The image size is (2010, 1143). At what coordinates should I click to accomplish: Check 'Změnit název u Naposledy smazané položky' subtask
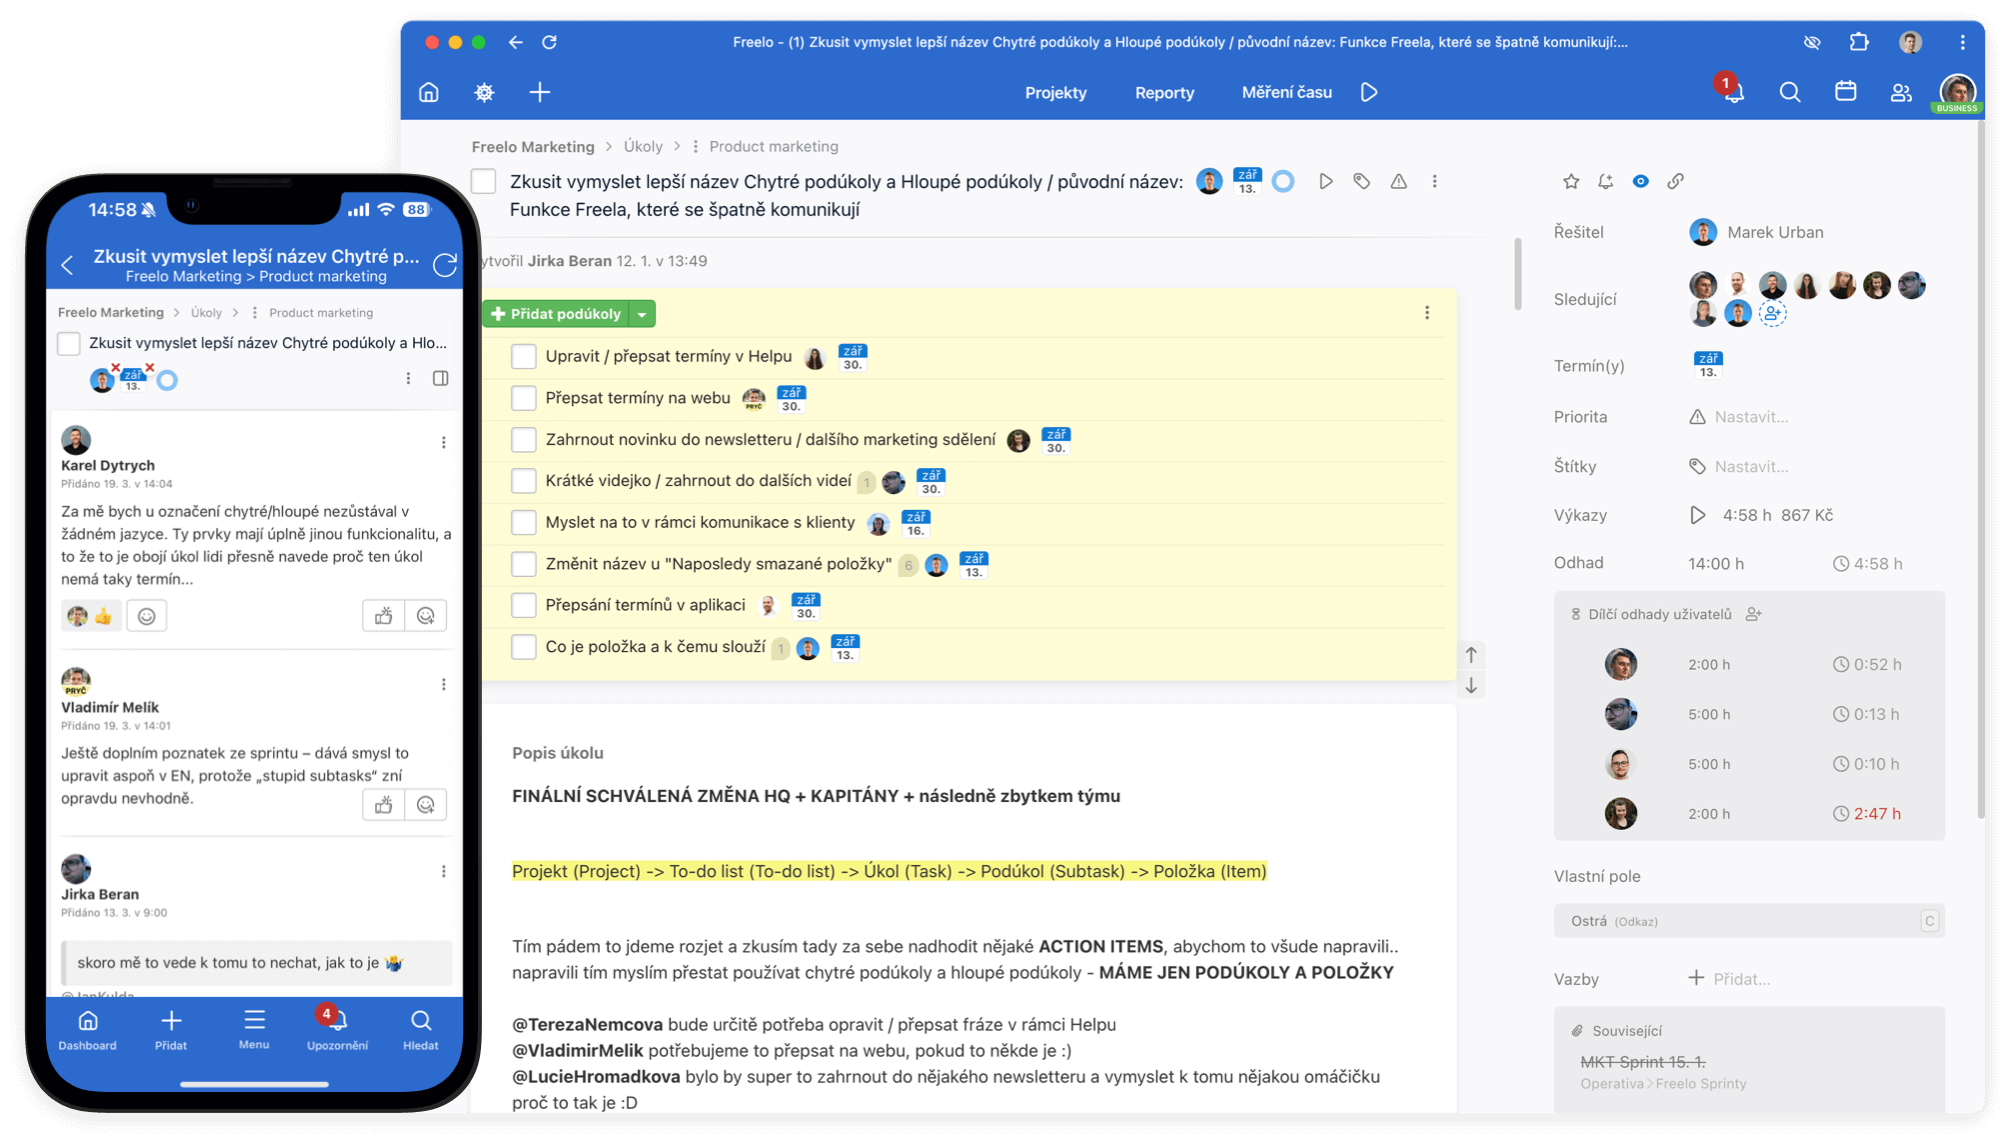coord(524,564)
